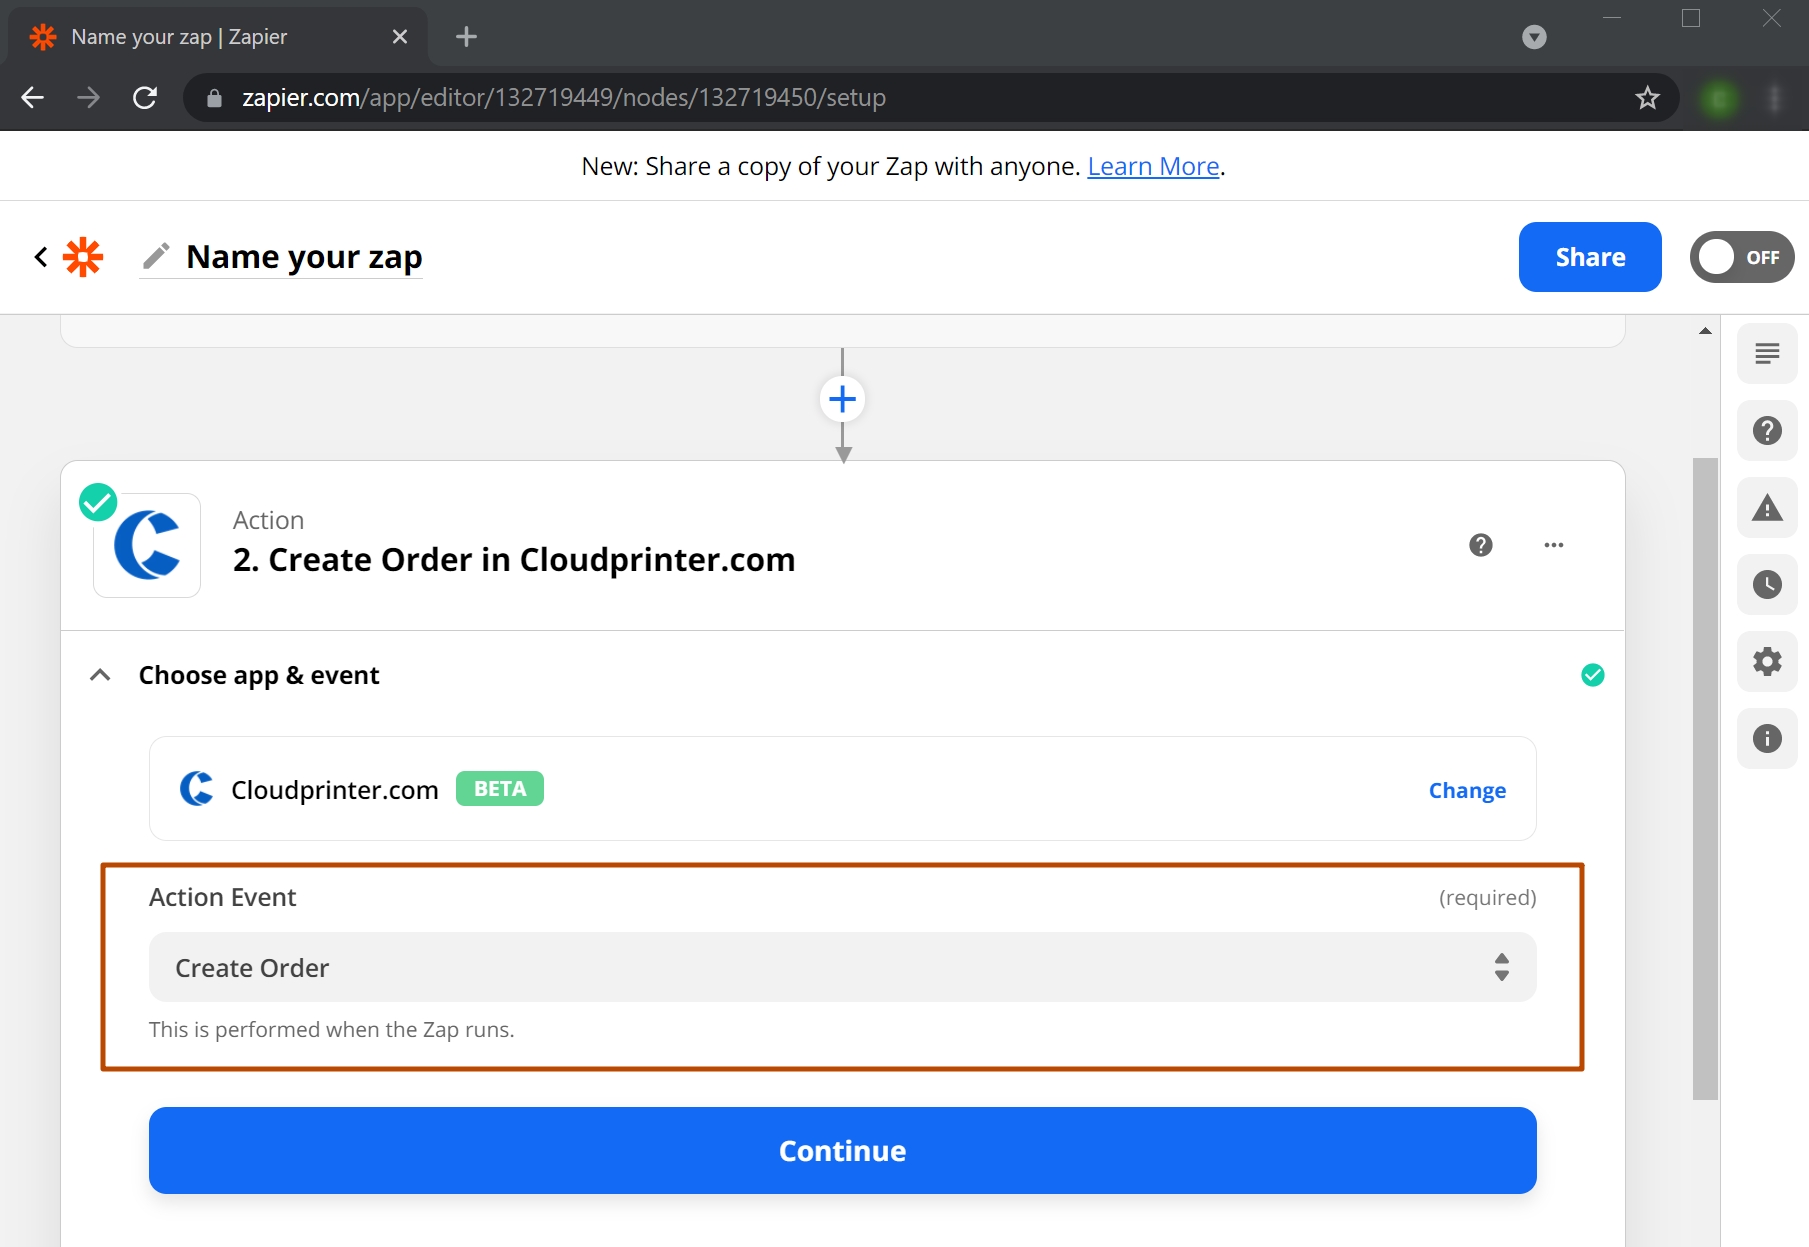Click the vertical scrollbar thumb in the editor
The image size is (1809, 1247).
point(1705,779)
